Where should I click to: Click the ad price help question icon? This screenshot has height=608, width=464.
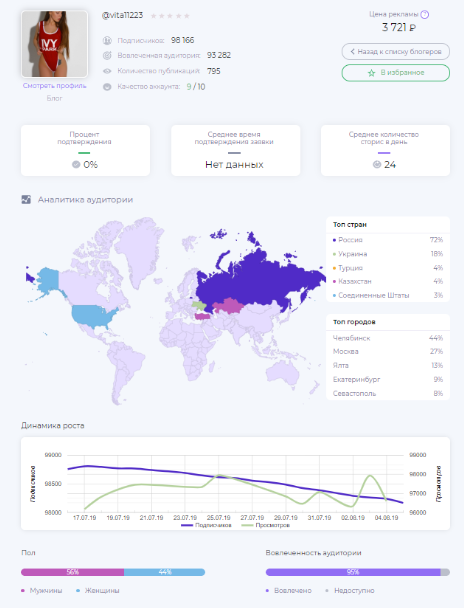(425, 15)
